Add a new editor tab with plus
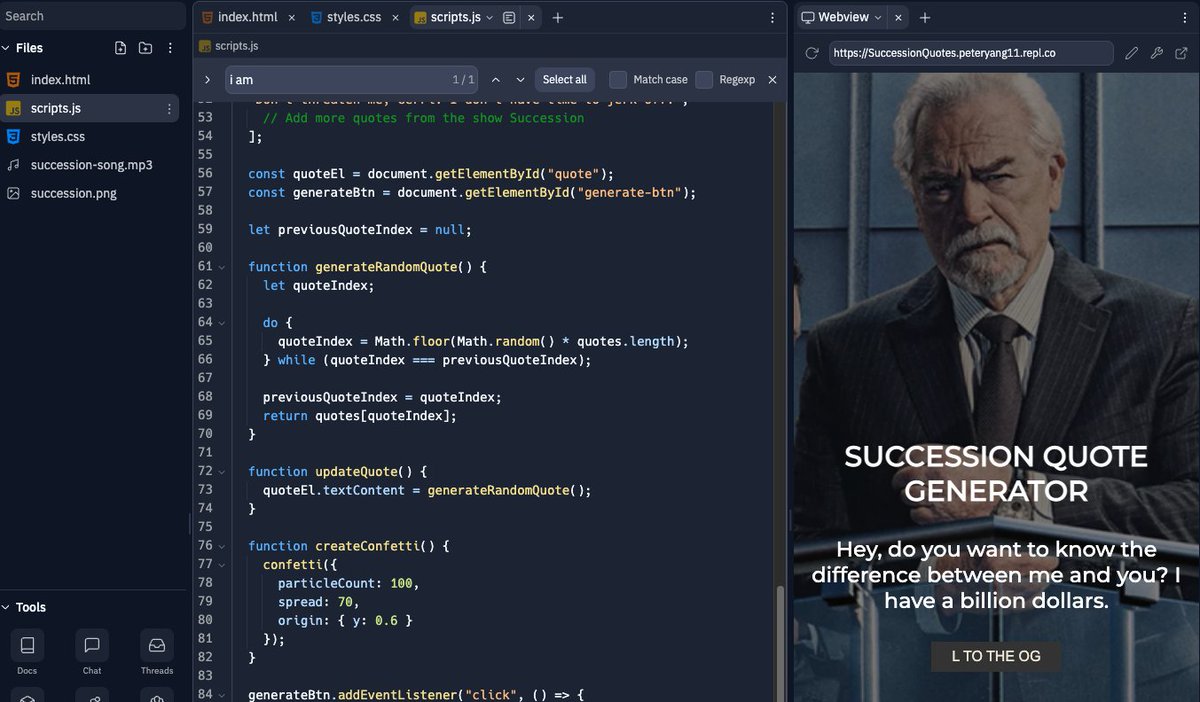This screenshot has height=702, width=1200. (558, 17)
